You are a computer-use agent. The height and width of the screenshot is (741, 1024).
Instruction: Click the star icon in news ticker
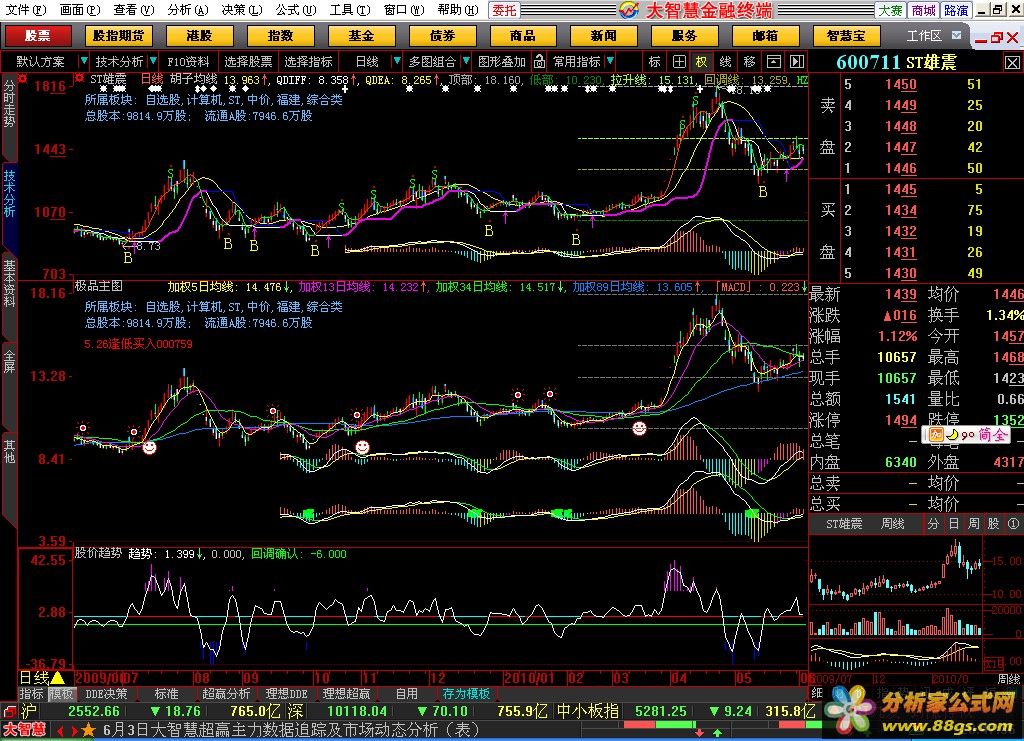click(88, 730)
